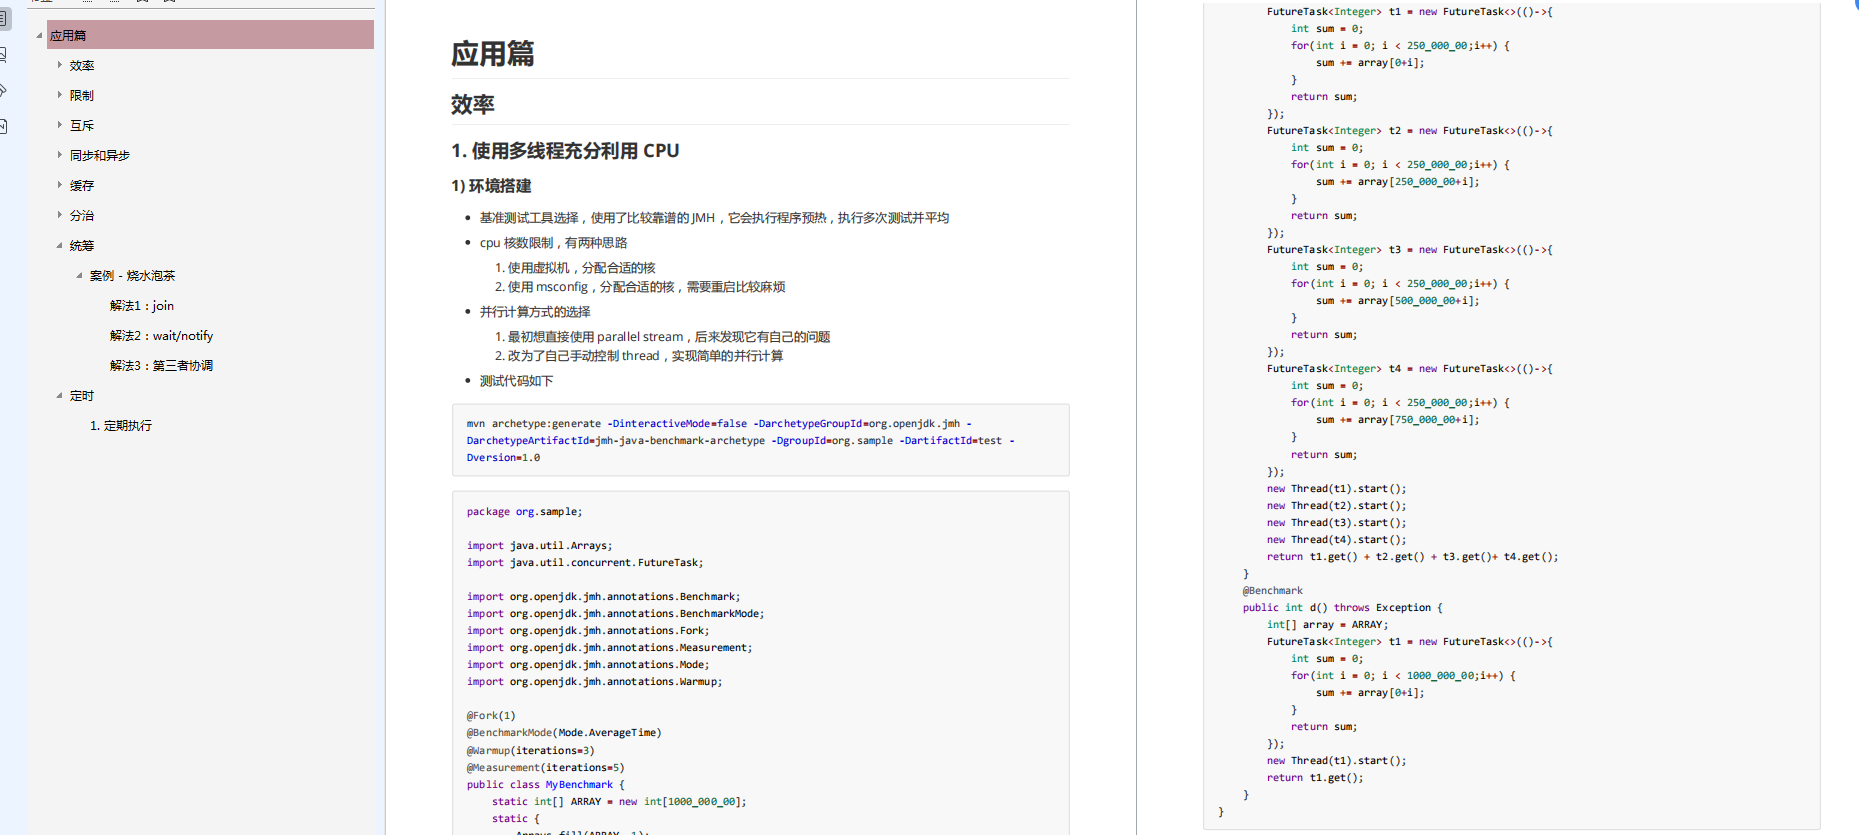Expand the 缓存 outline node
The image size is (1859, 835).
tap(60, 185)
